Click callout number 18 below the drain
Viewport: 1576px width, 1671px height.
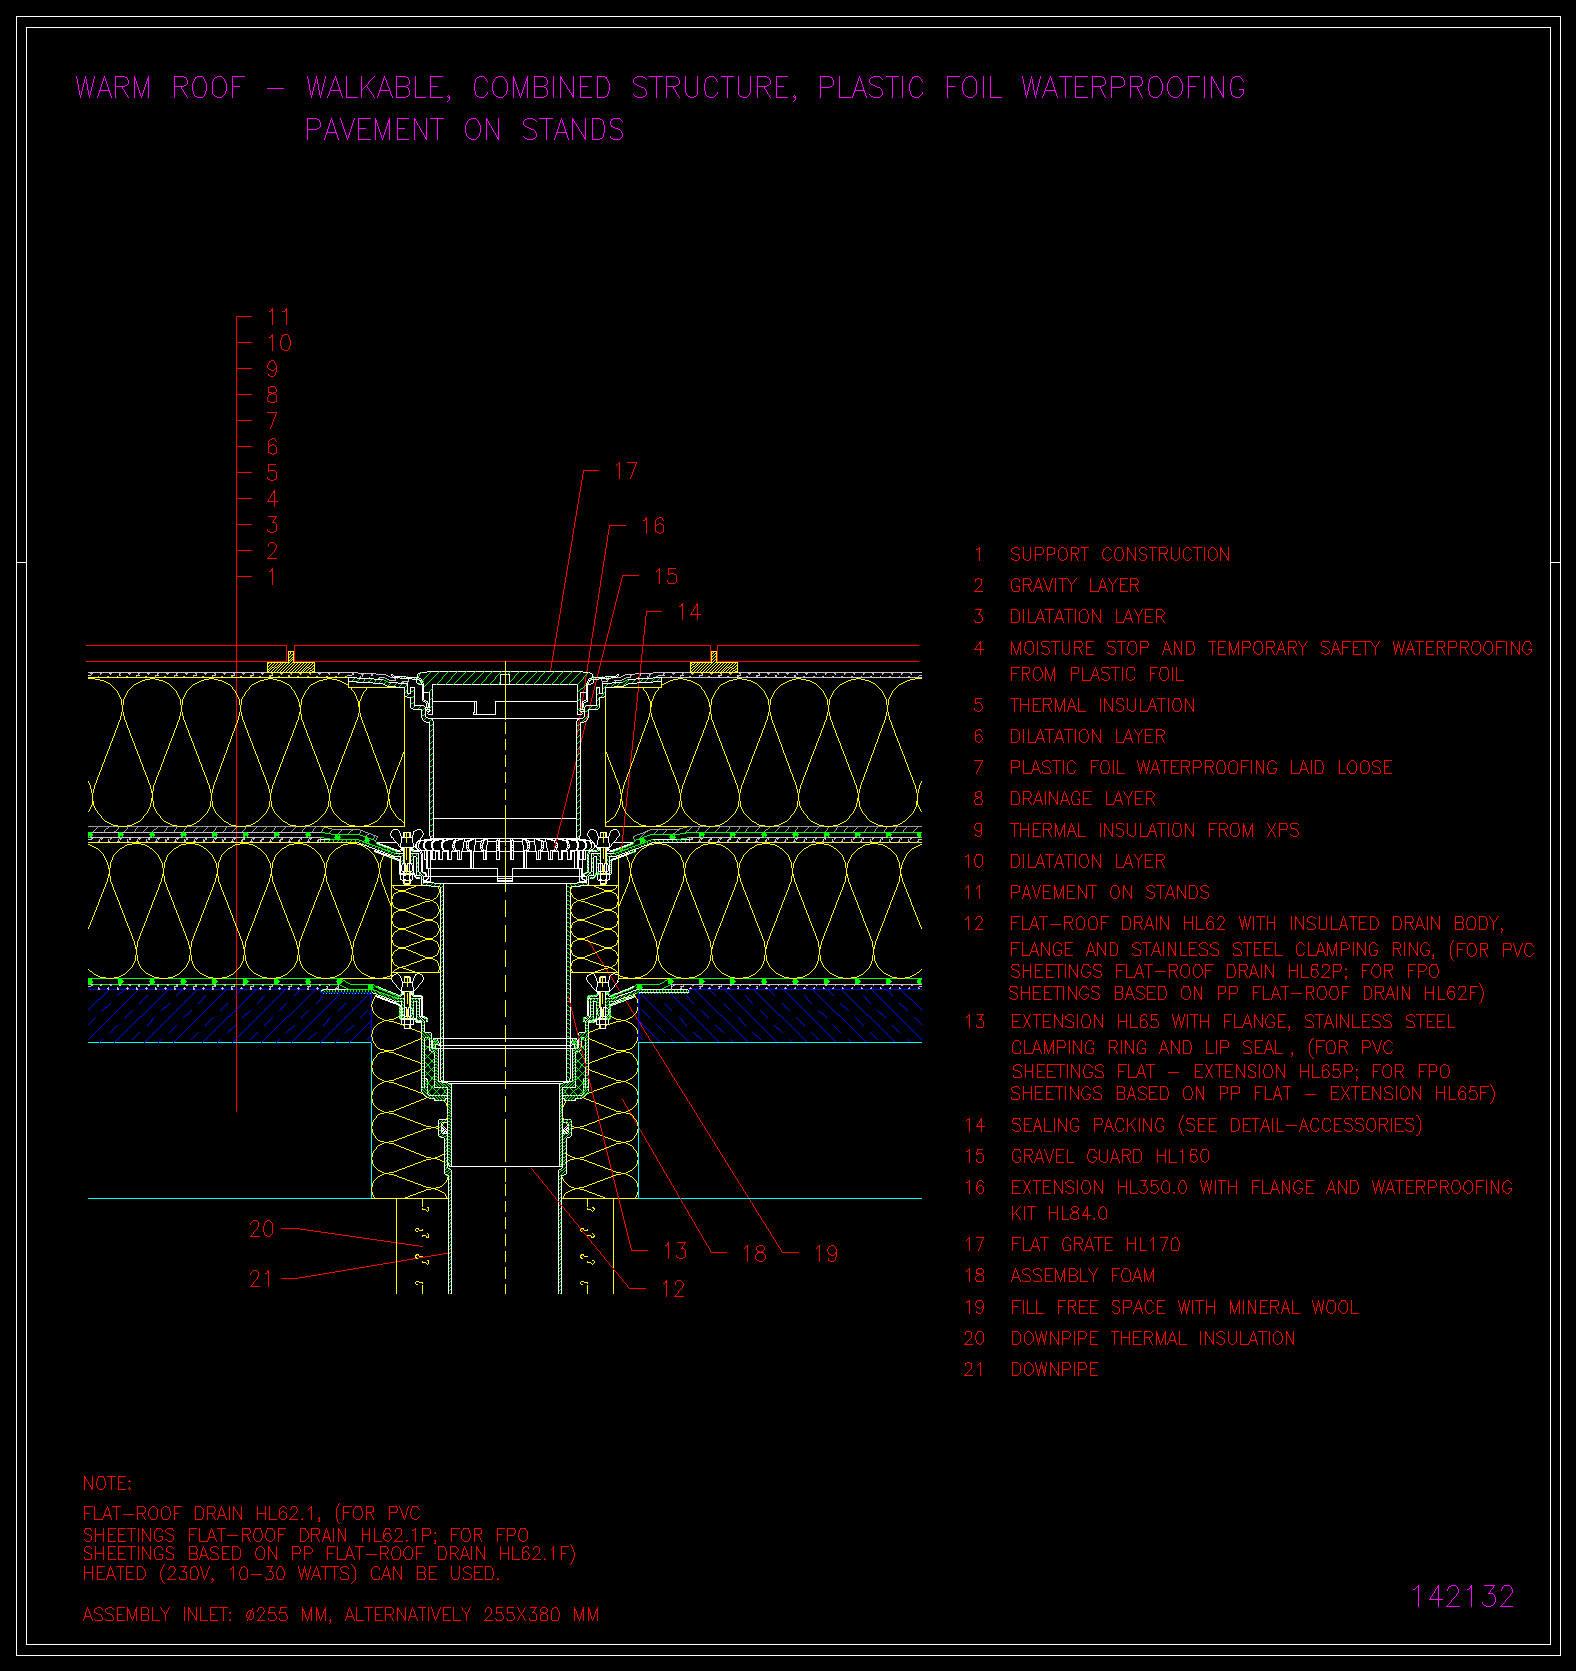click(x=755, y=1253)
